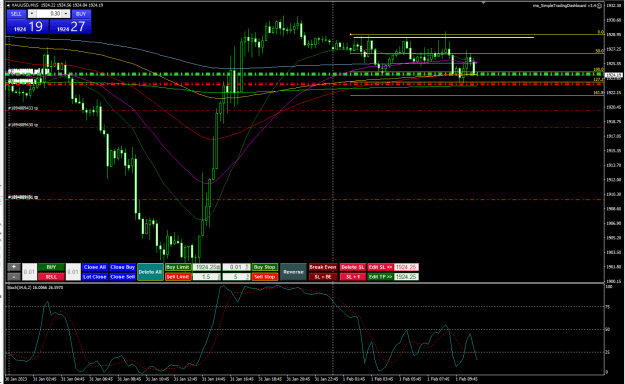Click the smiley icon next to me_SimpleTradingDashboard

click(599, 6)
